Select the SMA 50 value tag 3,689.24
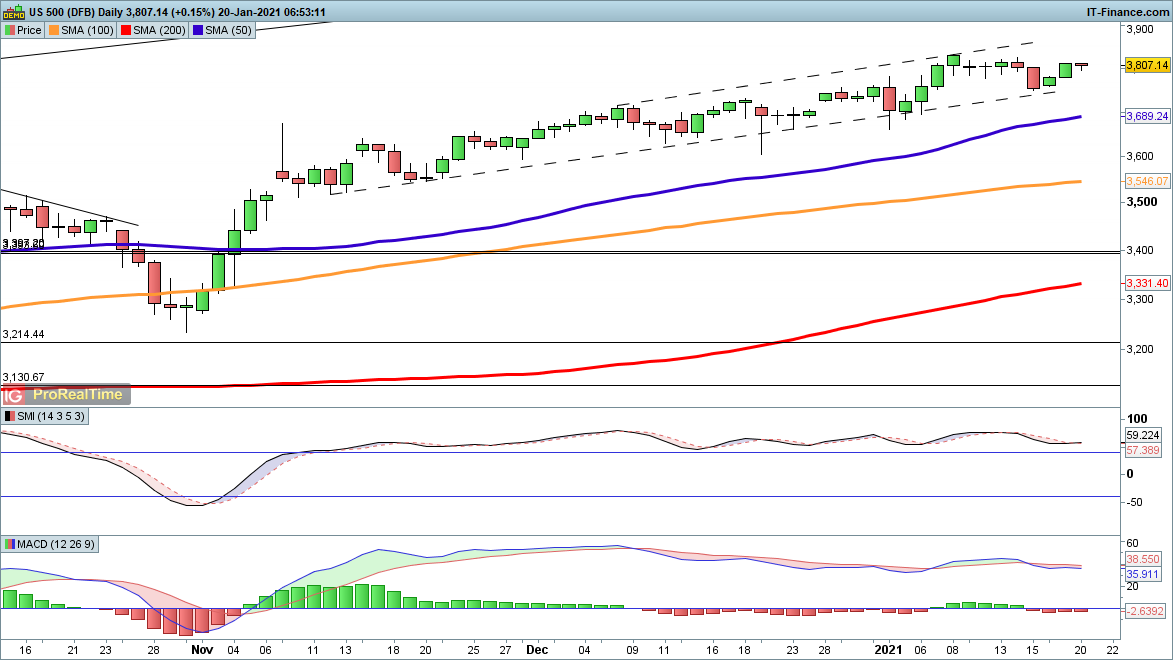This screenshot has width=1173, height=660. coord(1146,116)
